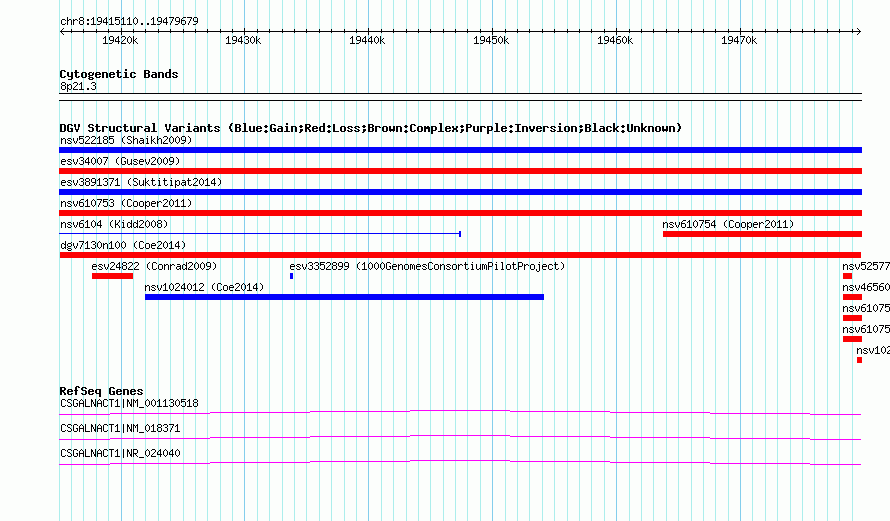Click the nsv1024012 (Coe2014) label
Screen dimensions: 890x521
pos(204,287)
